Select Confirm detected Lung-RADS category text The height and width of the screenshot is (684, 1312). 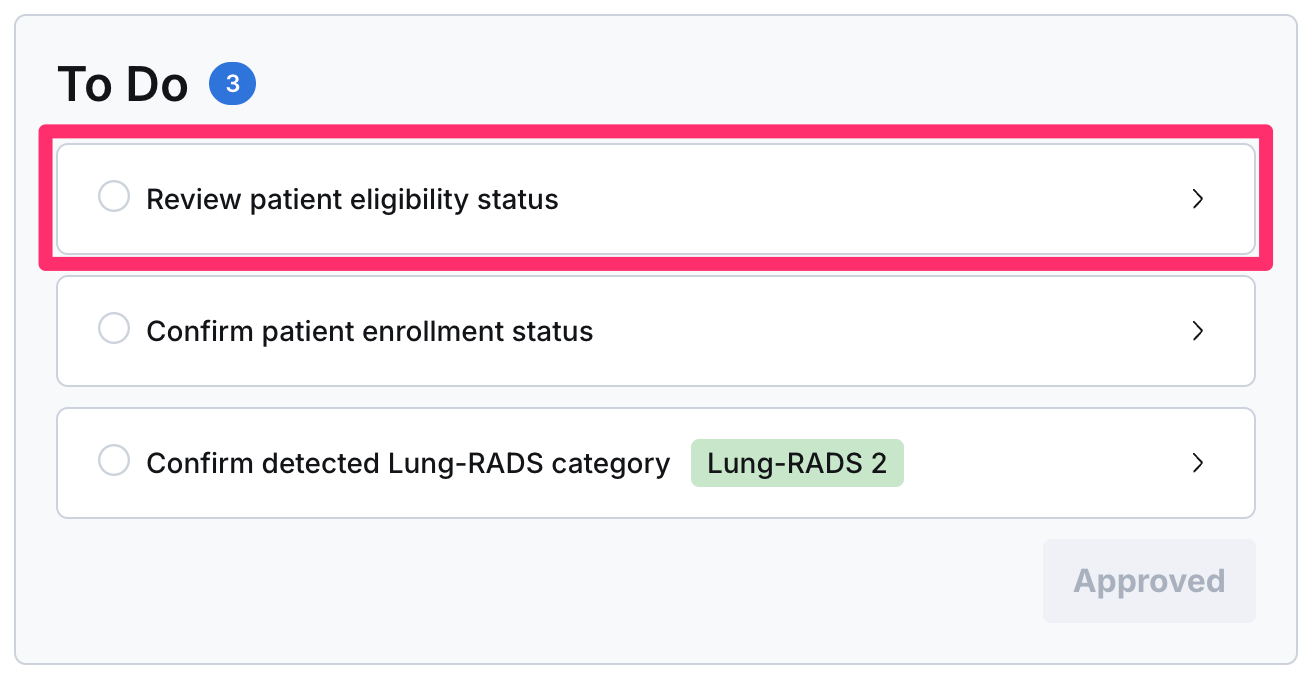point(408,463)
